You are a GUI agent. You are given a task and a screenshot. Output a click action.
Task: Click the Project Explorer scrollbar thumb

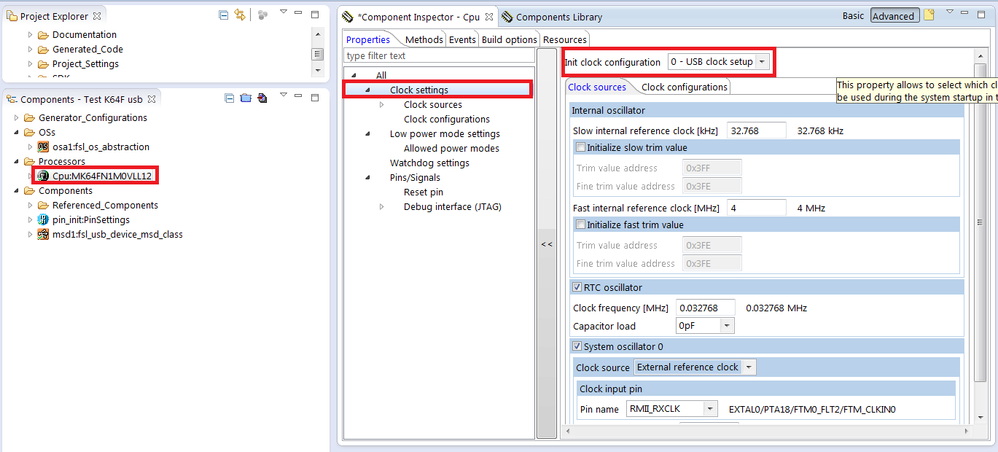pos(318,54)
